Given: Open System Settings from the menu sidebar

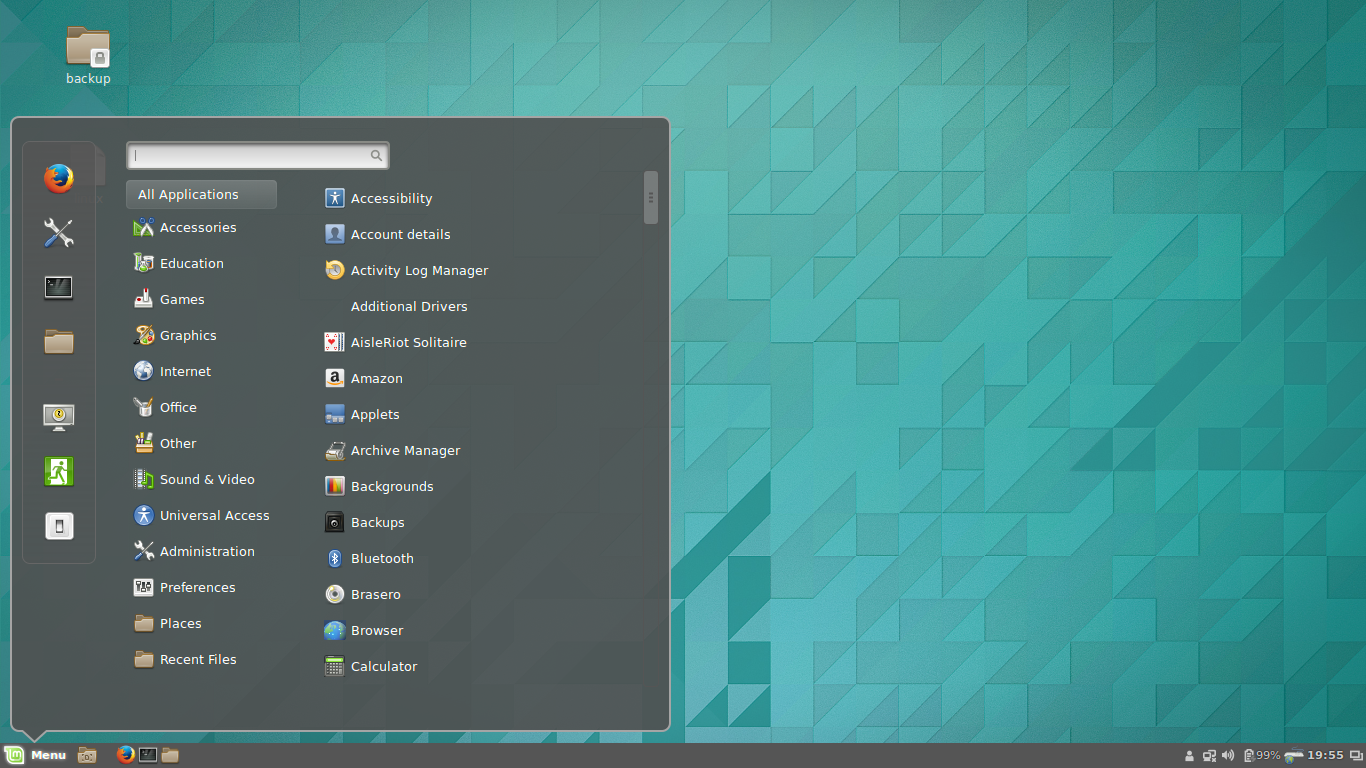Looking at the screenshot, I should point(58,233).
